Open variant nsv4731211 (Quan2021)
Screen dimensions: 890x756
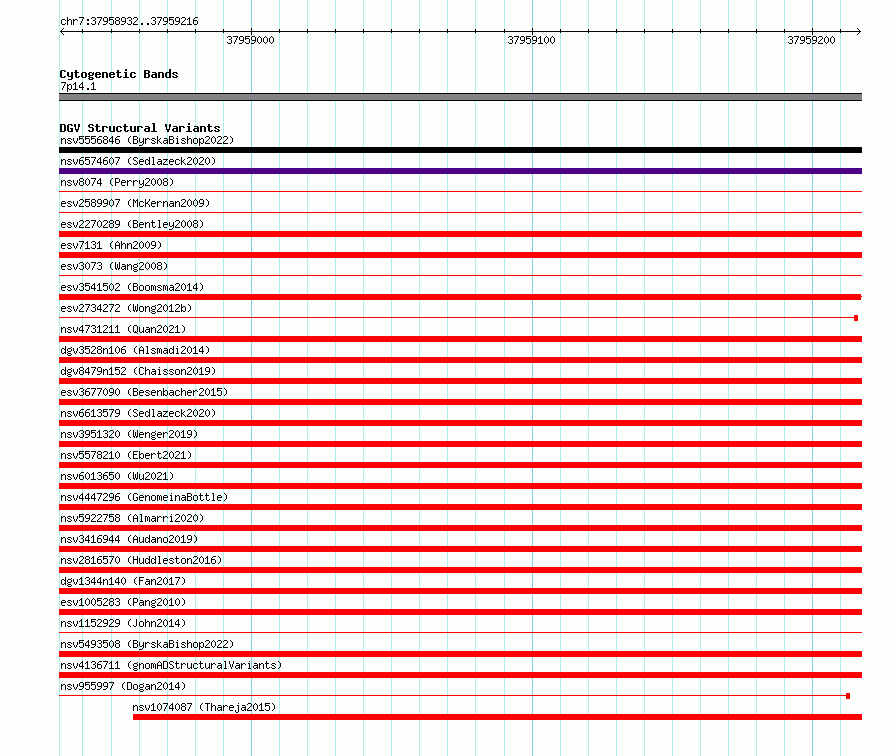pyautogui.click(x=123, y=329)
